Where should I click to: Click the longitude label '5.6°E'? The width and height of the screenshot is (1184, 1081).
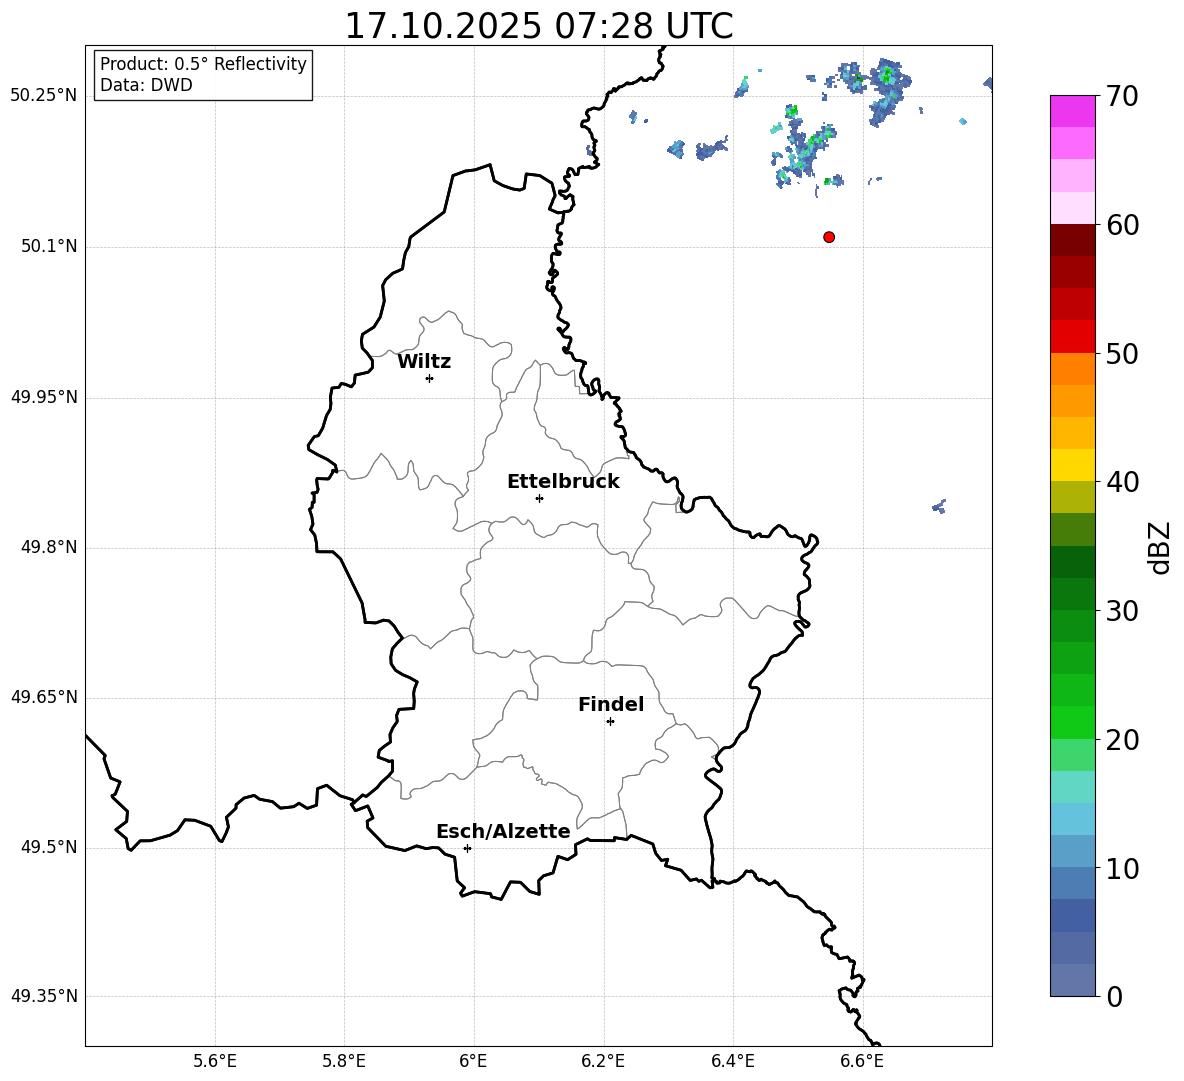tap(215, 1061)
